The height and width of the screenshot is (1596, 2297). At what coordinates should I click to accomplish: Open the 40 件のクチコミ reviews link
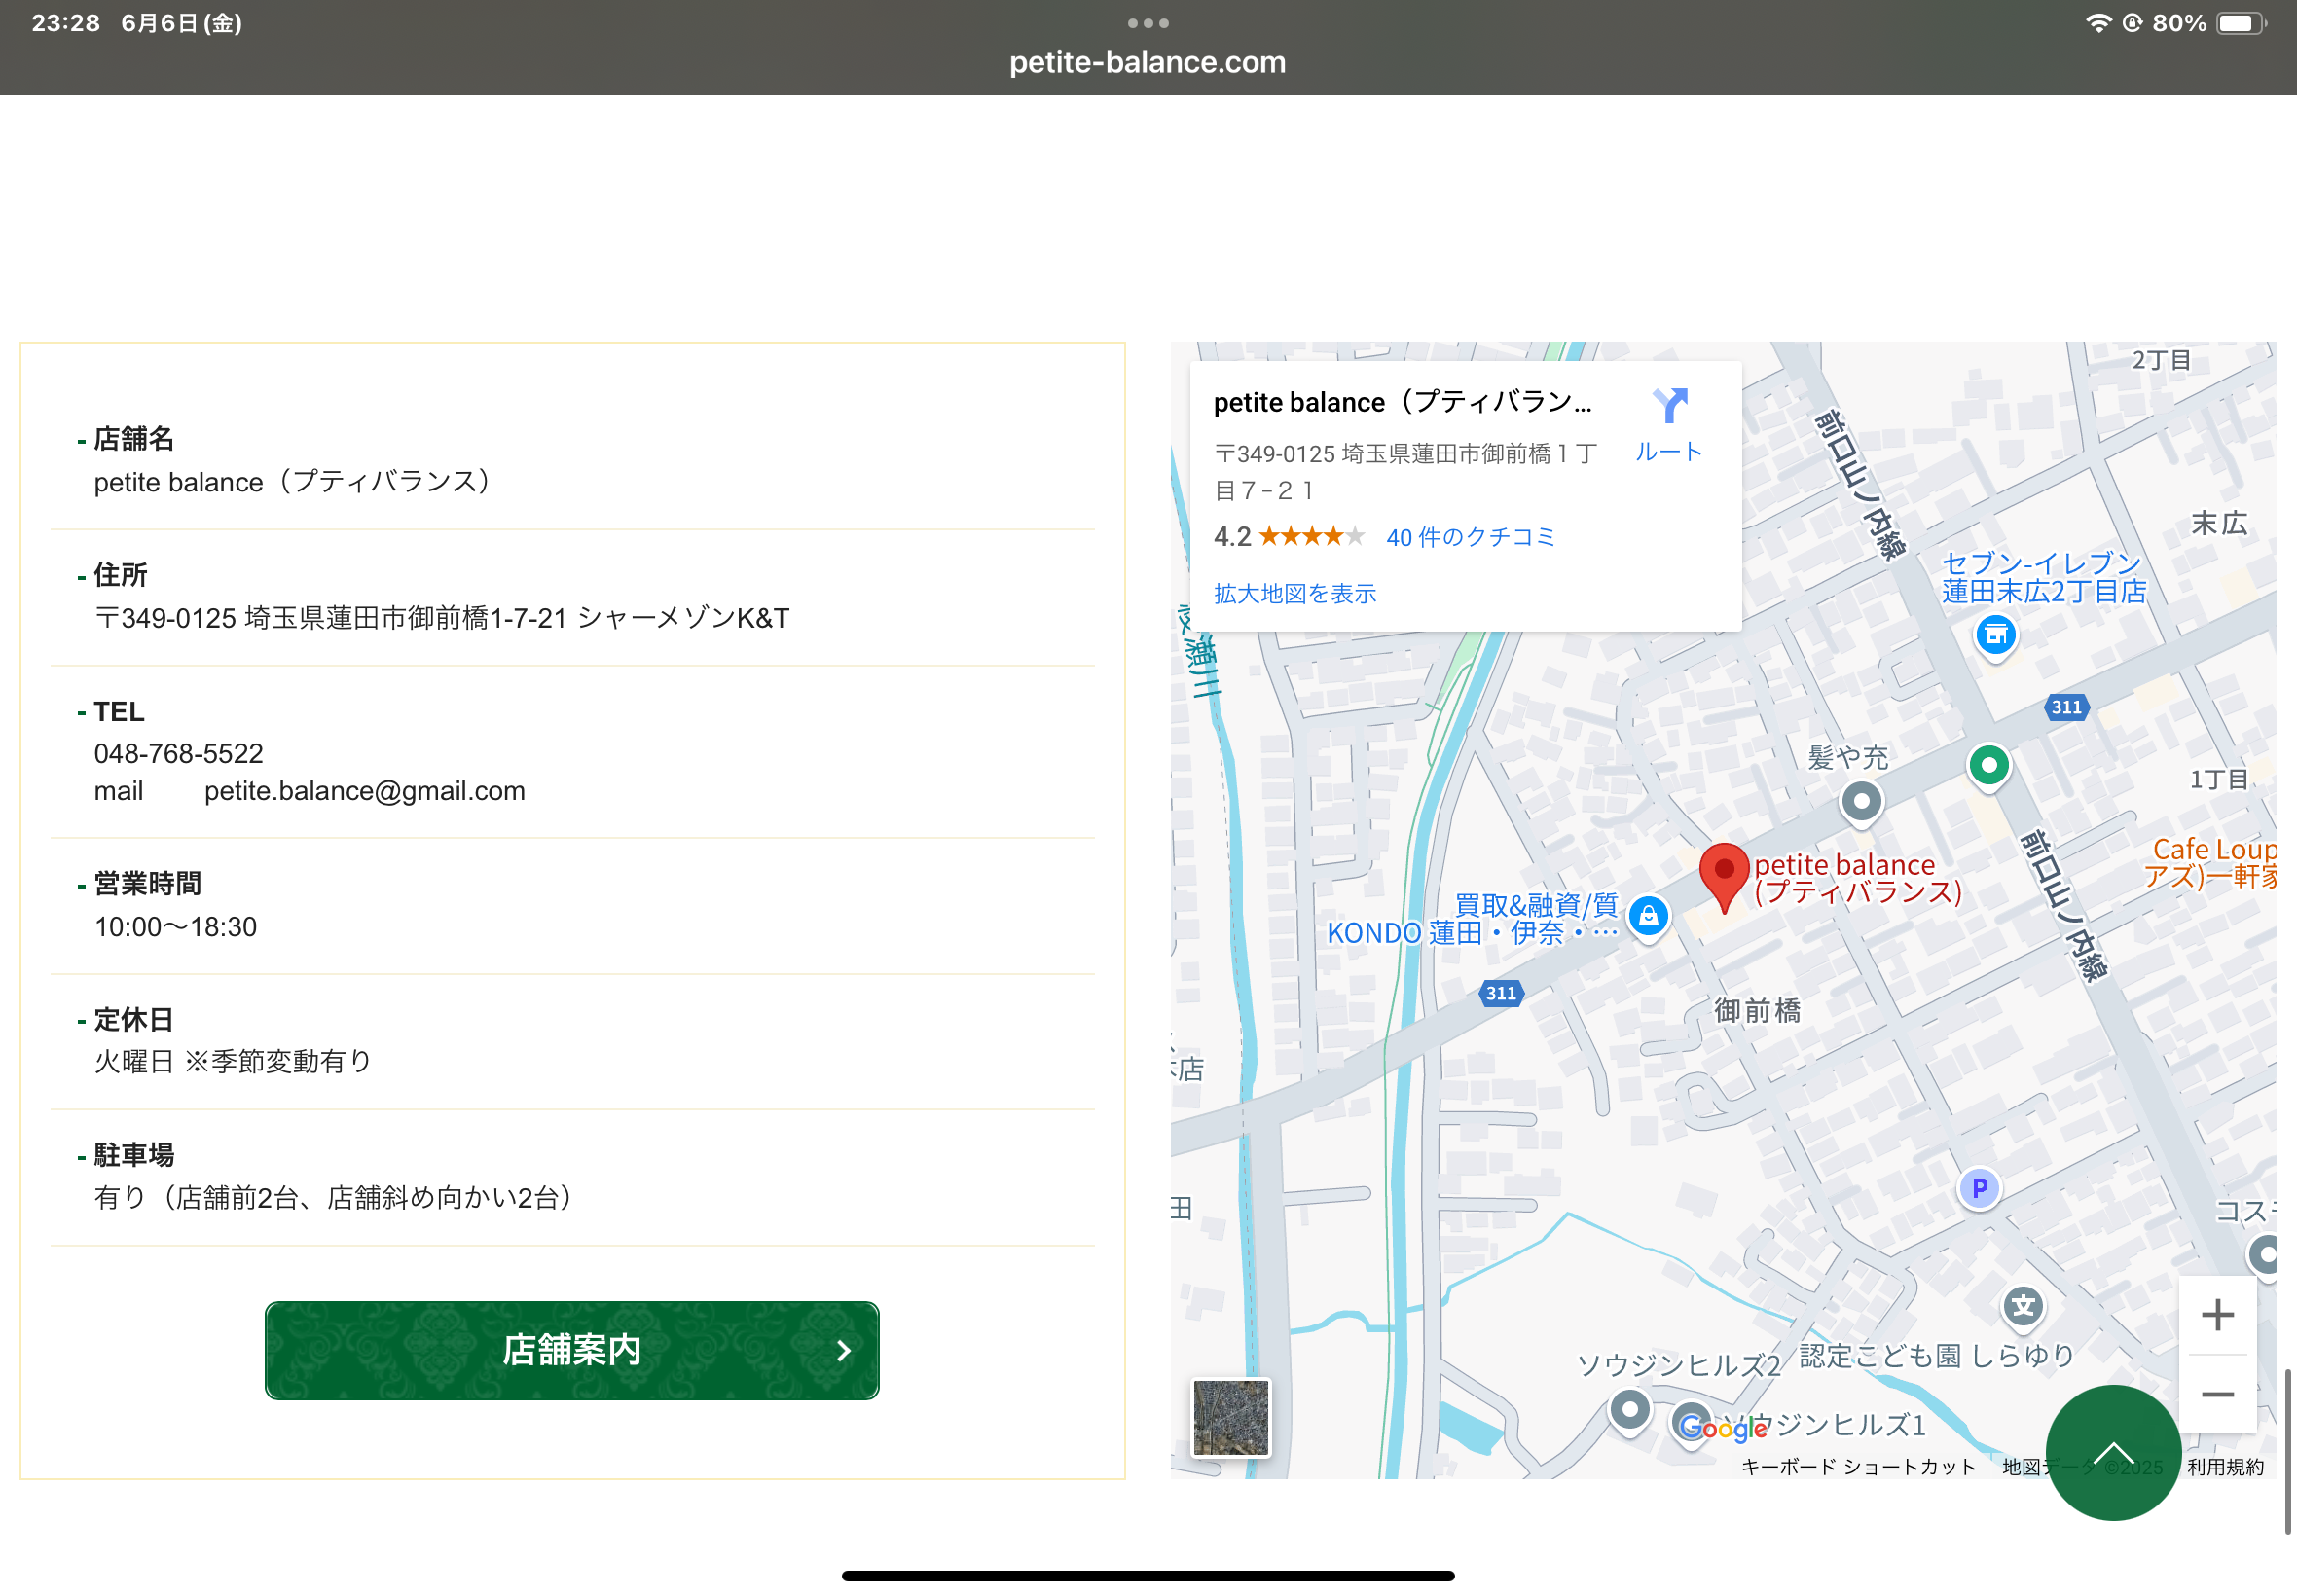click(x=1470, y=537)
